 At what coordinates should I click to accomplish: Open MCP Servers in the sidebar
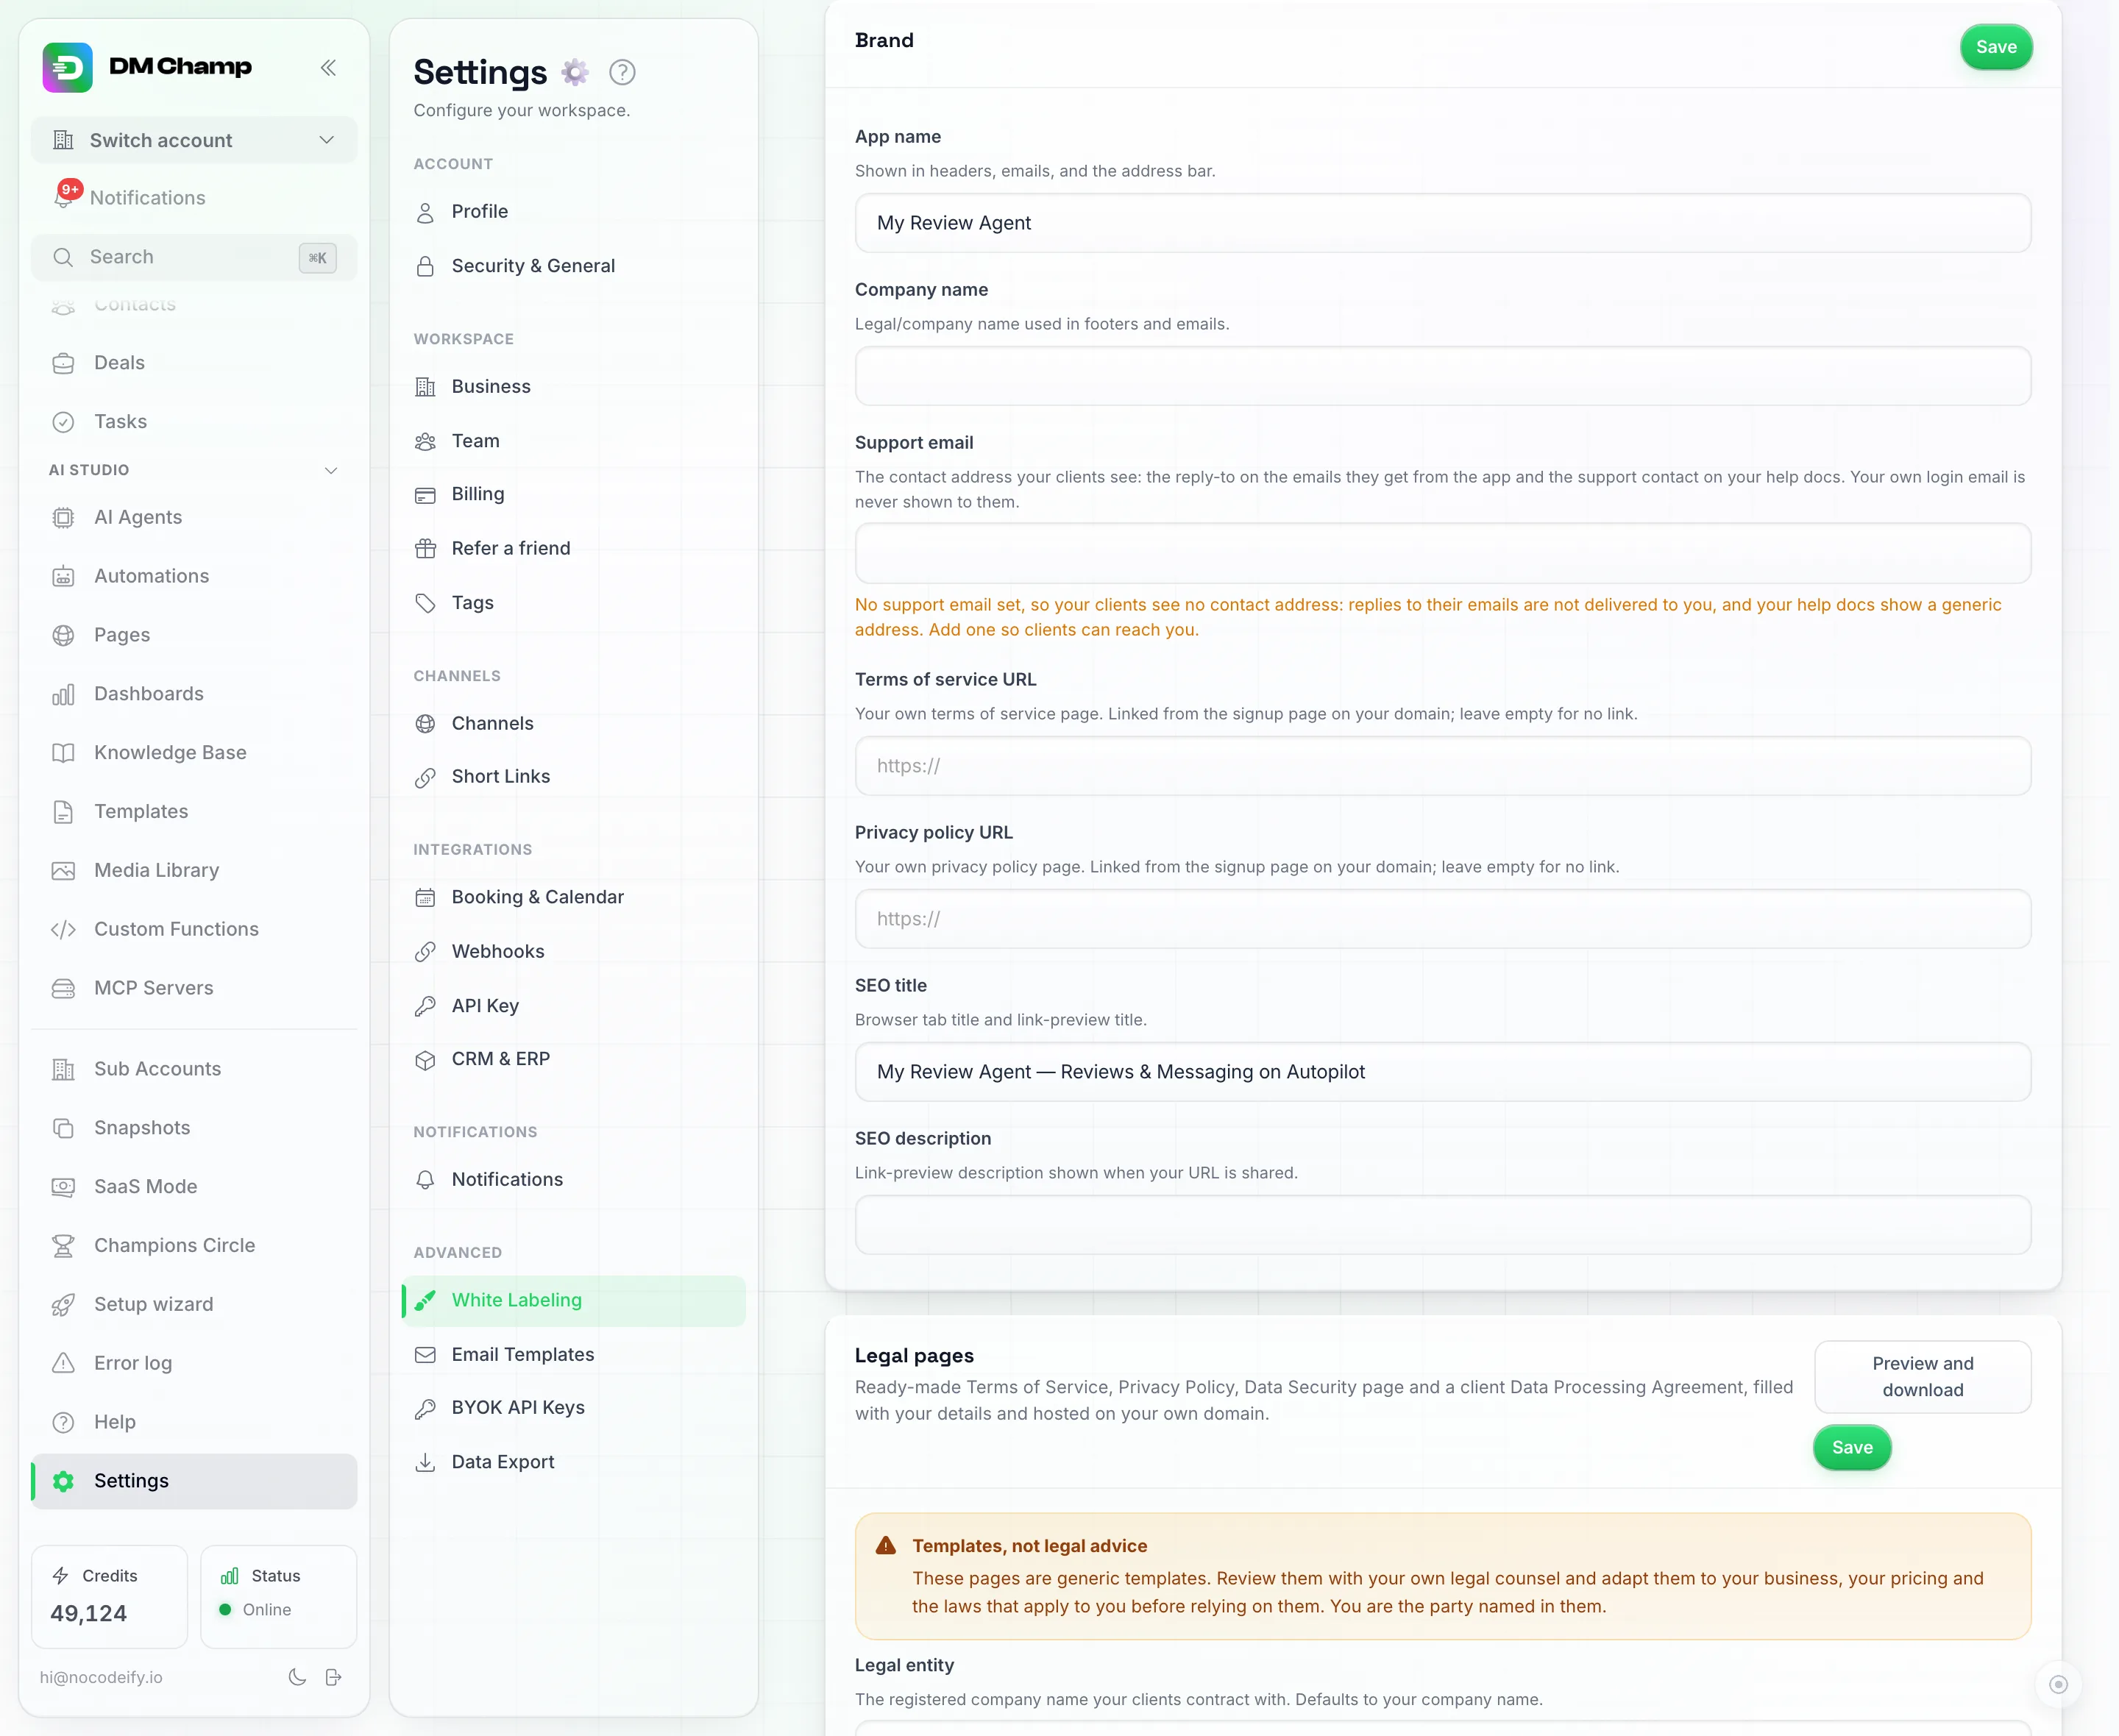194,988
